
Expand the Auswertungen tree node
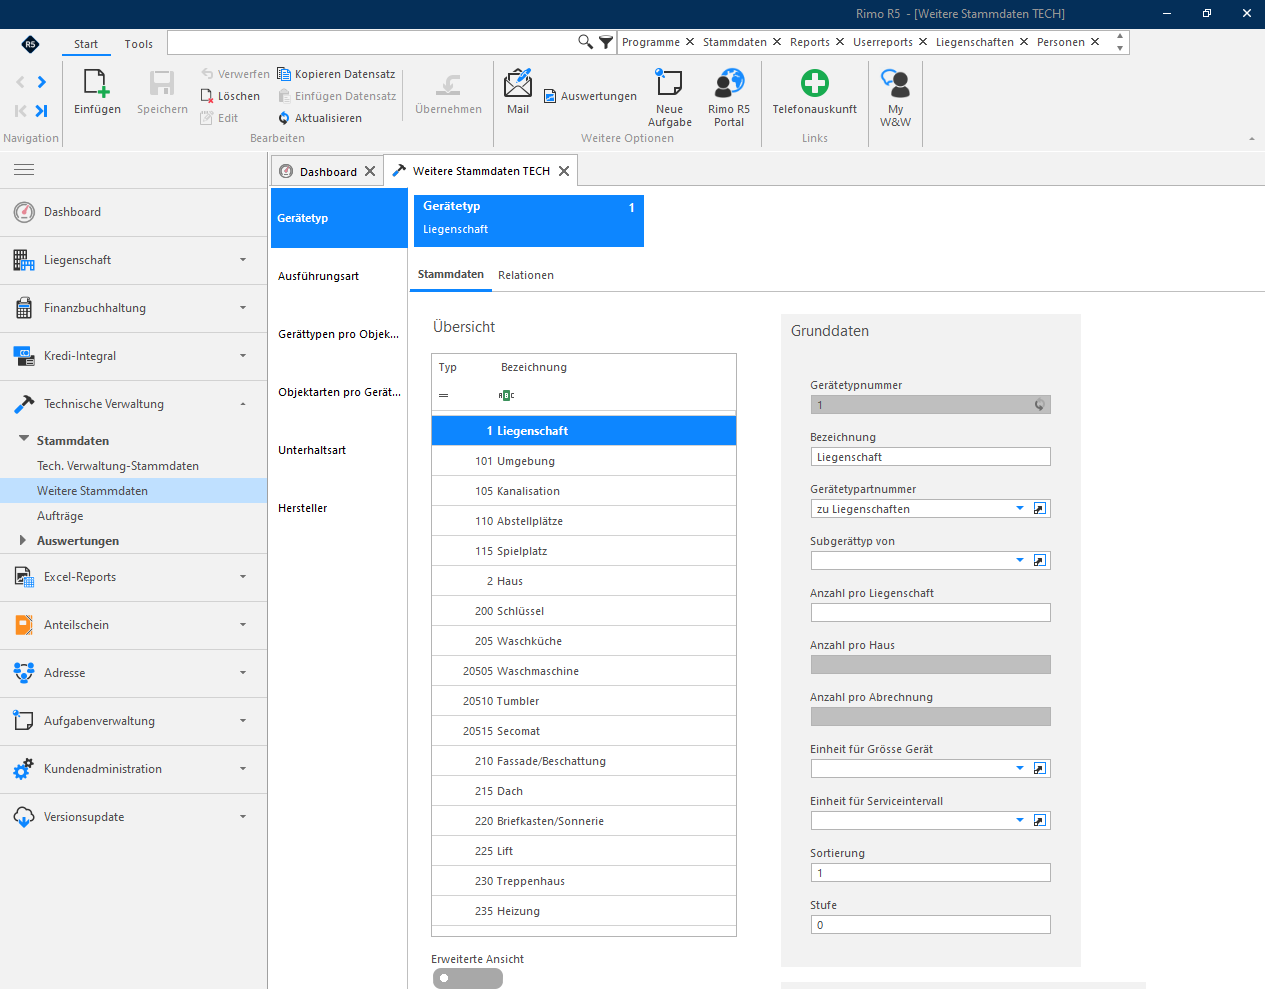point(23,540)
